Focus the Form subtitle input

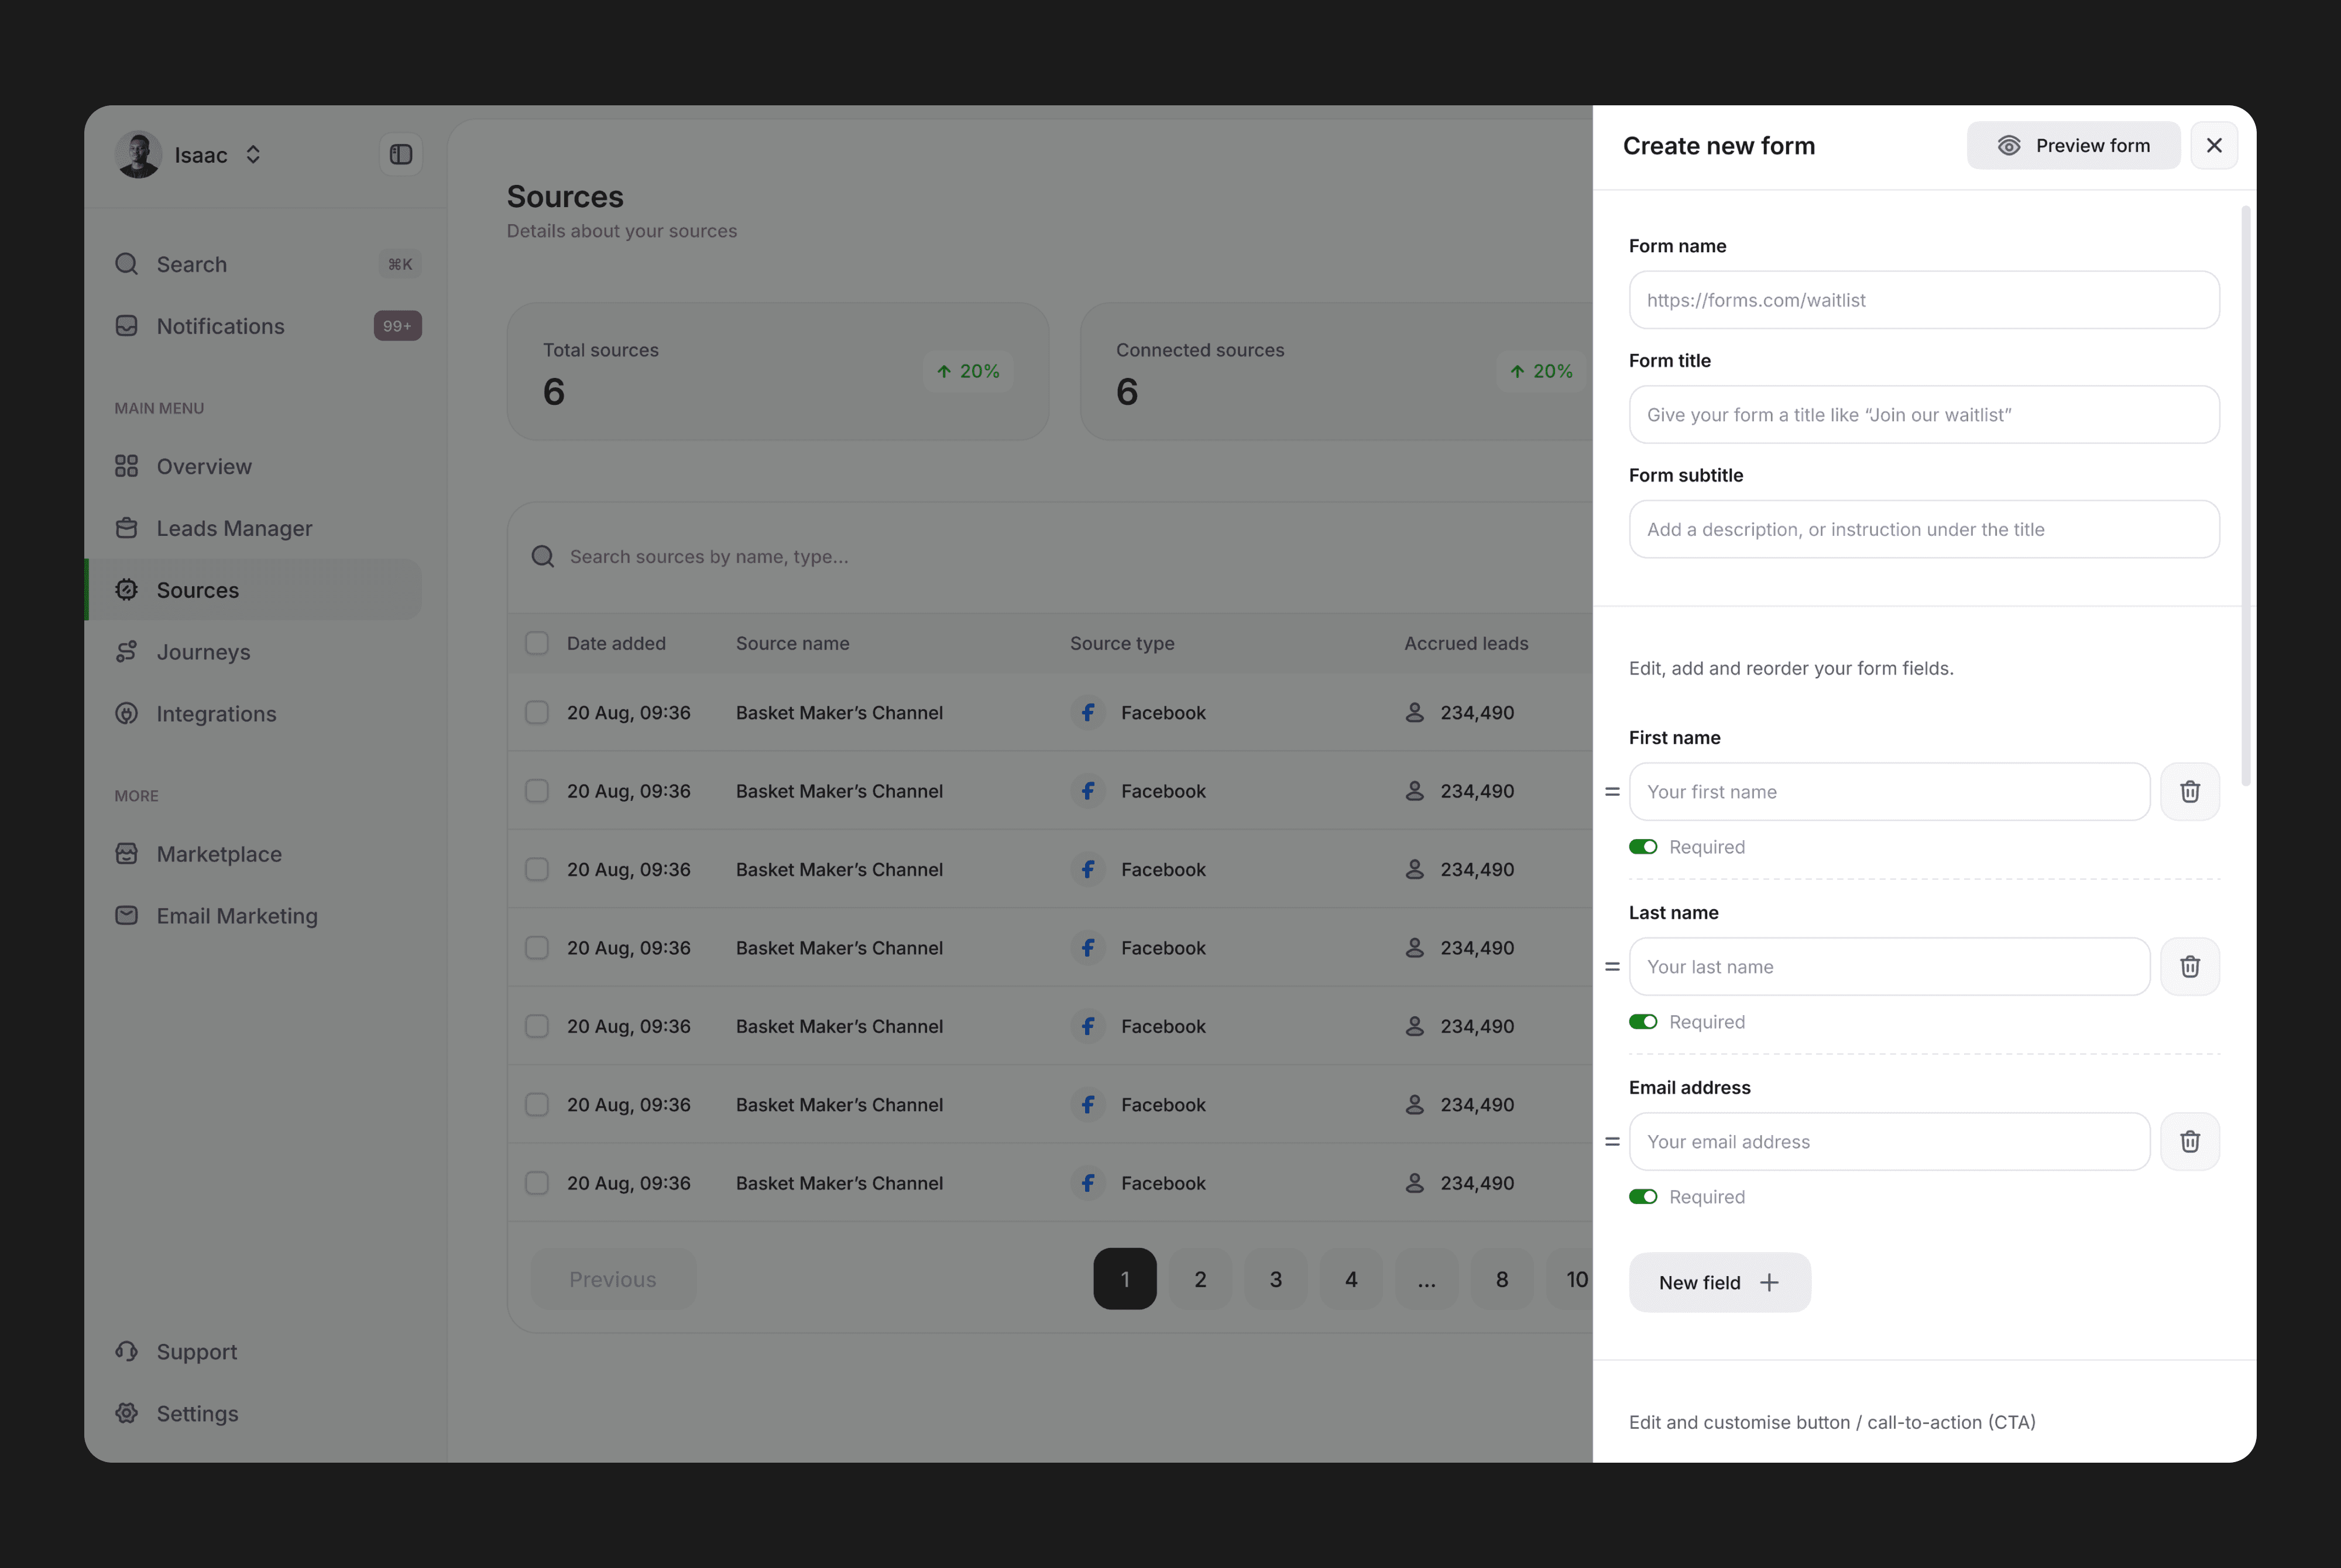coord(1924,529)
